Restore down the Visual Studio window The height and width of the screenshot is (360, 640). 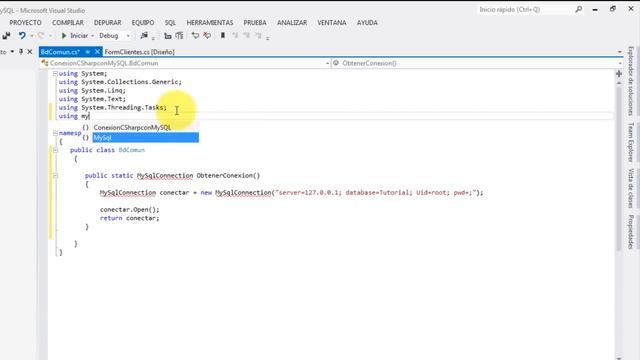[x=613, y=9]
